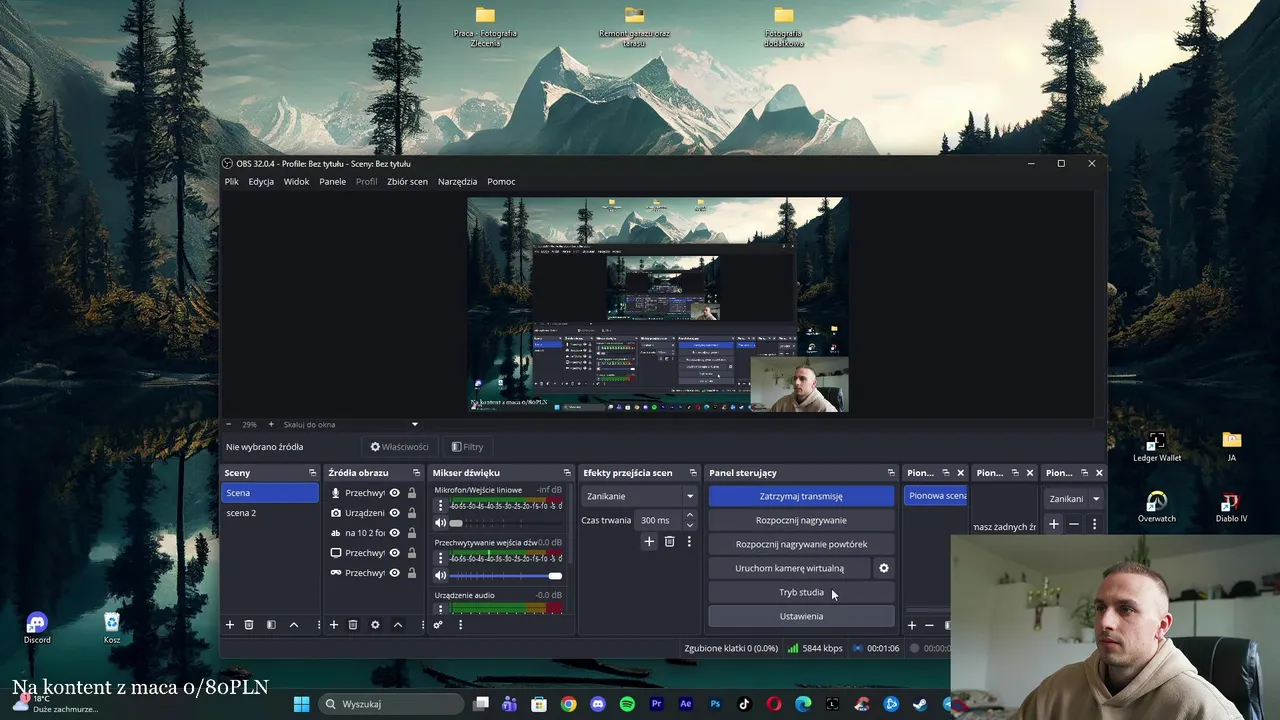Undock the Mikser dźwięku dock
The image size is (1280, 720).
pos(567,473)
